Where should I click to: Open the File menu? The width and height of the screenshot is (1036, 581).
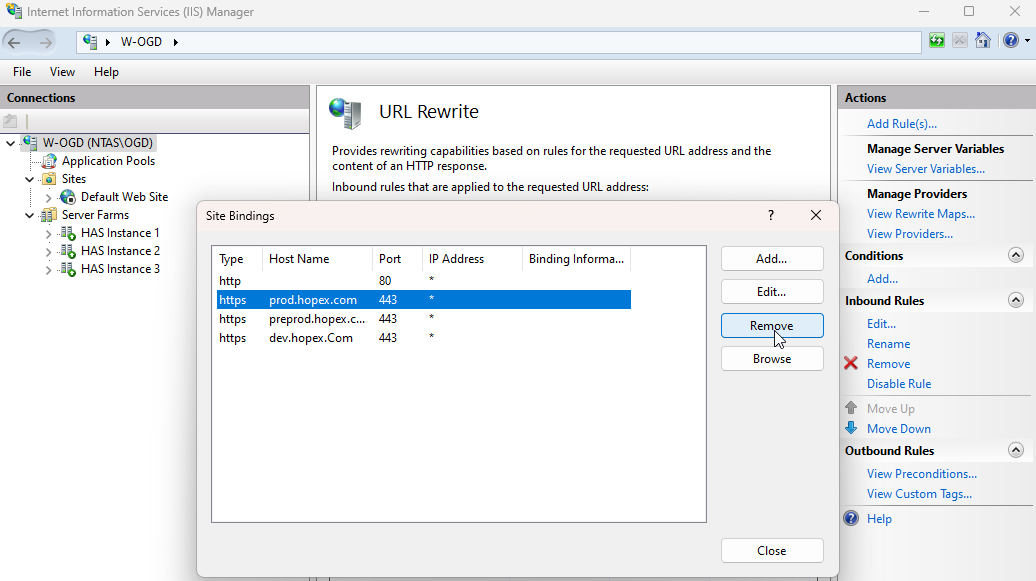(21, 71)
